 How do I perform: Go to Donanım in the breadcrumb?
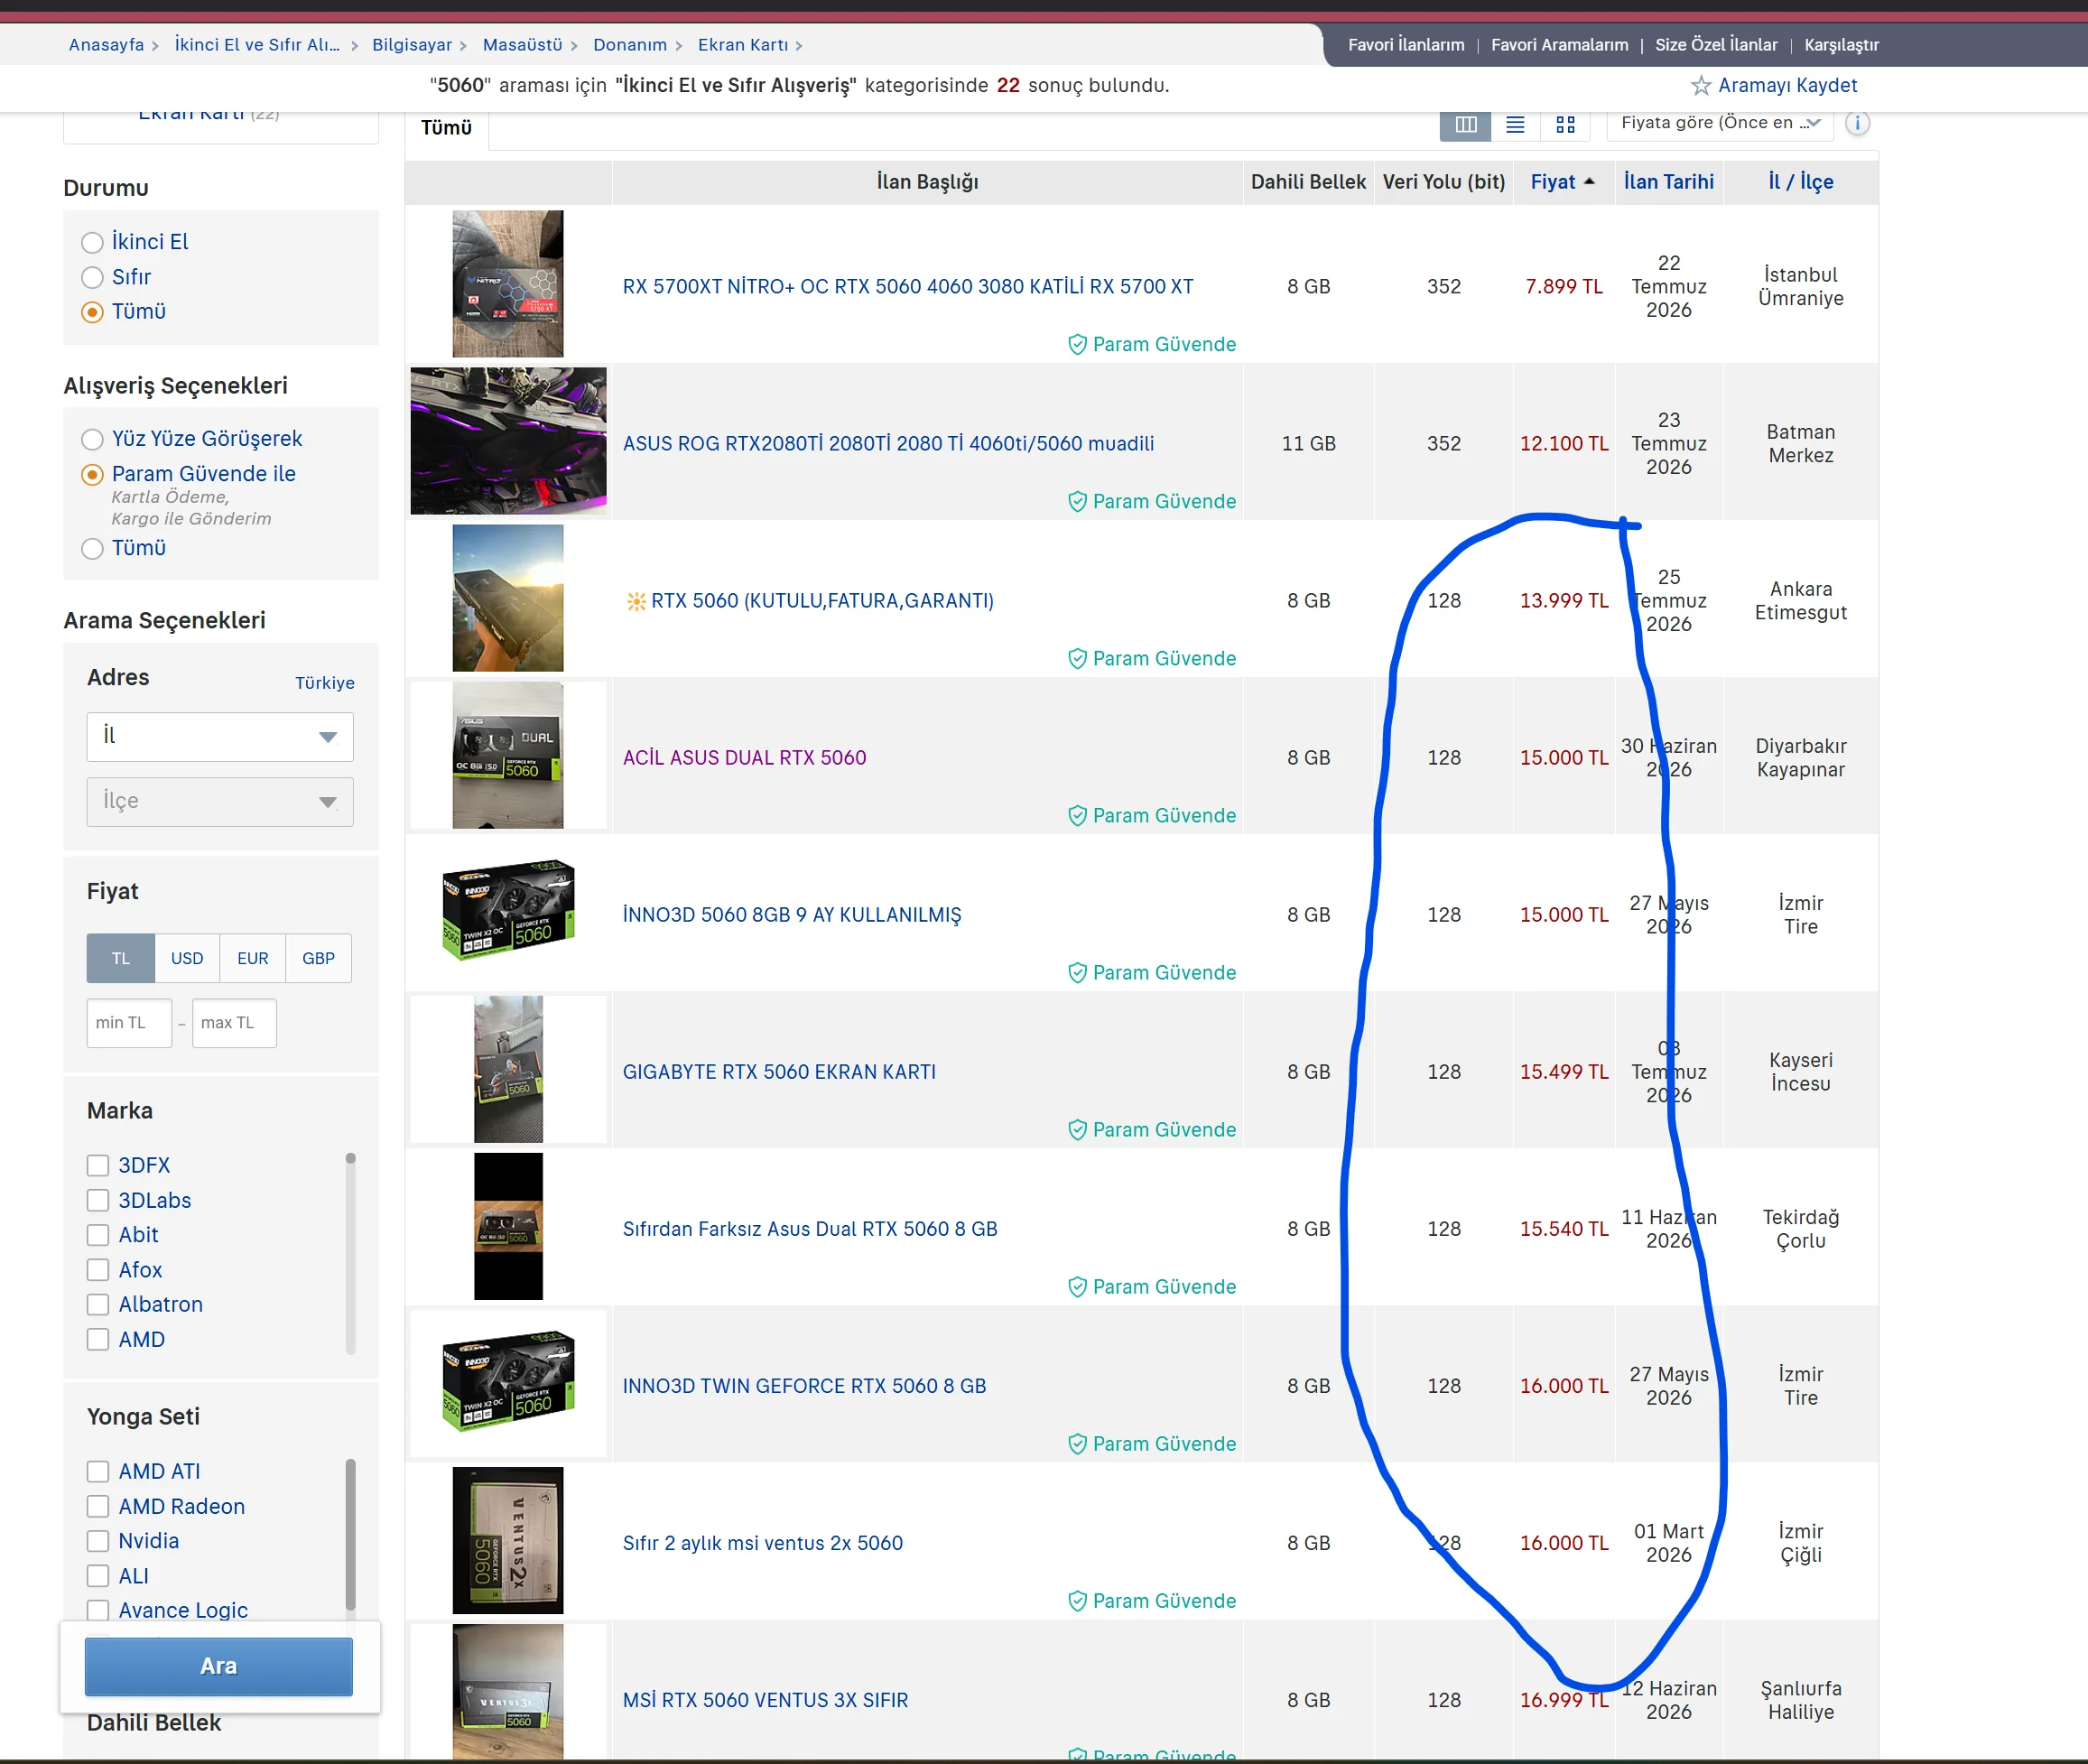tap(630, 45)
